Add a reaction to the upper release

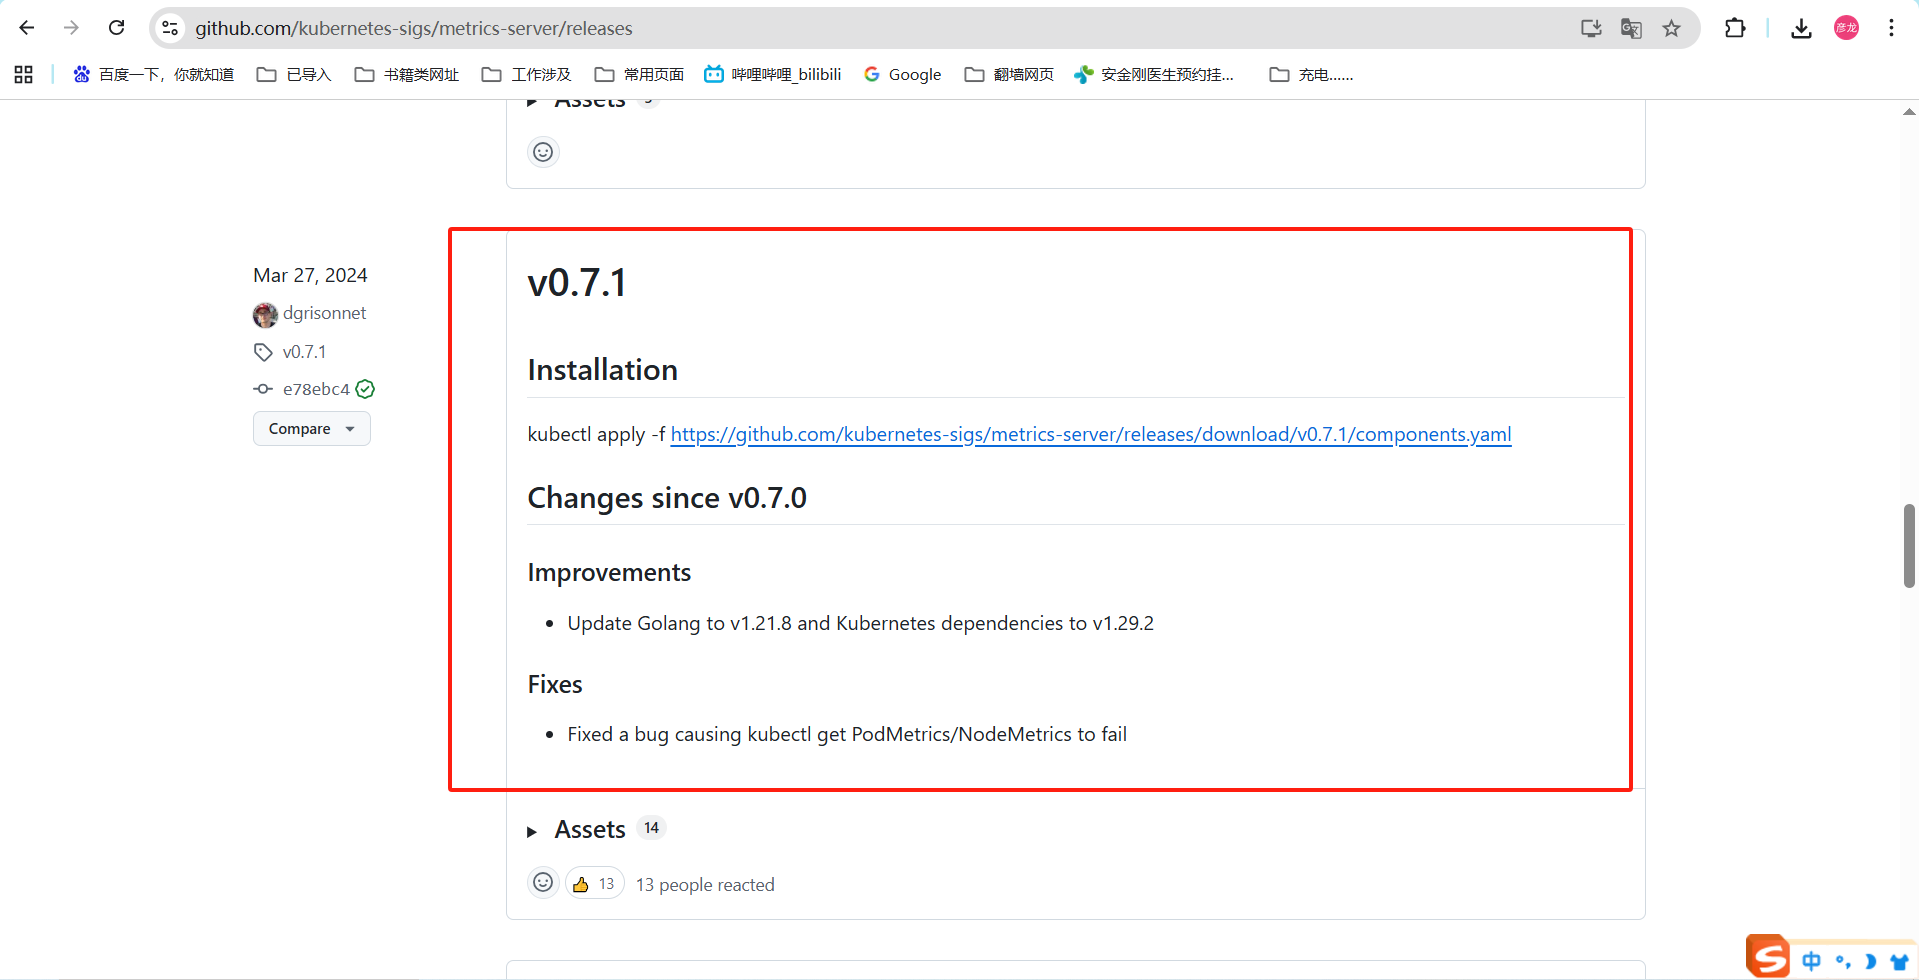pos(543,152)
